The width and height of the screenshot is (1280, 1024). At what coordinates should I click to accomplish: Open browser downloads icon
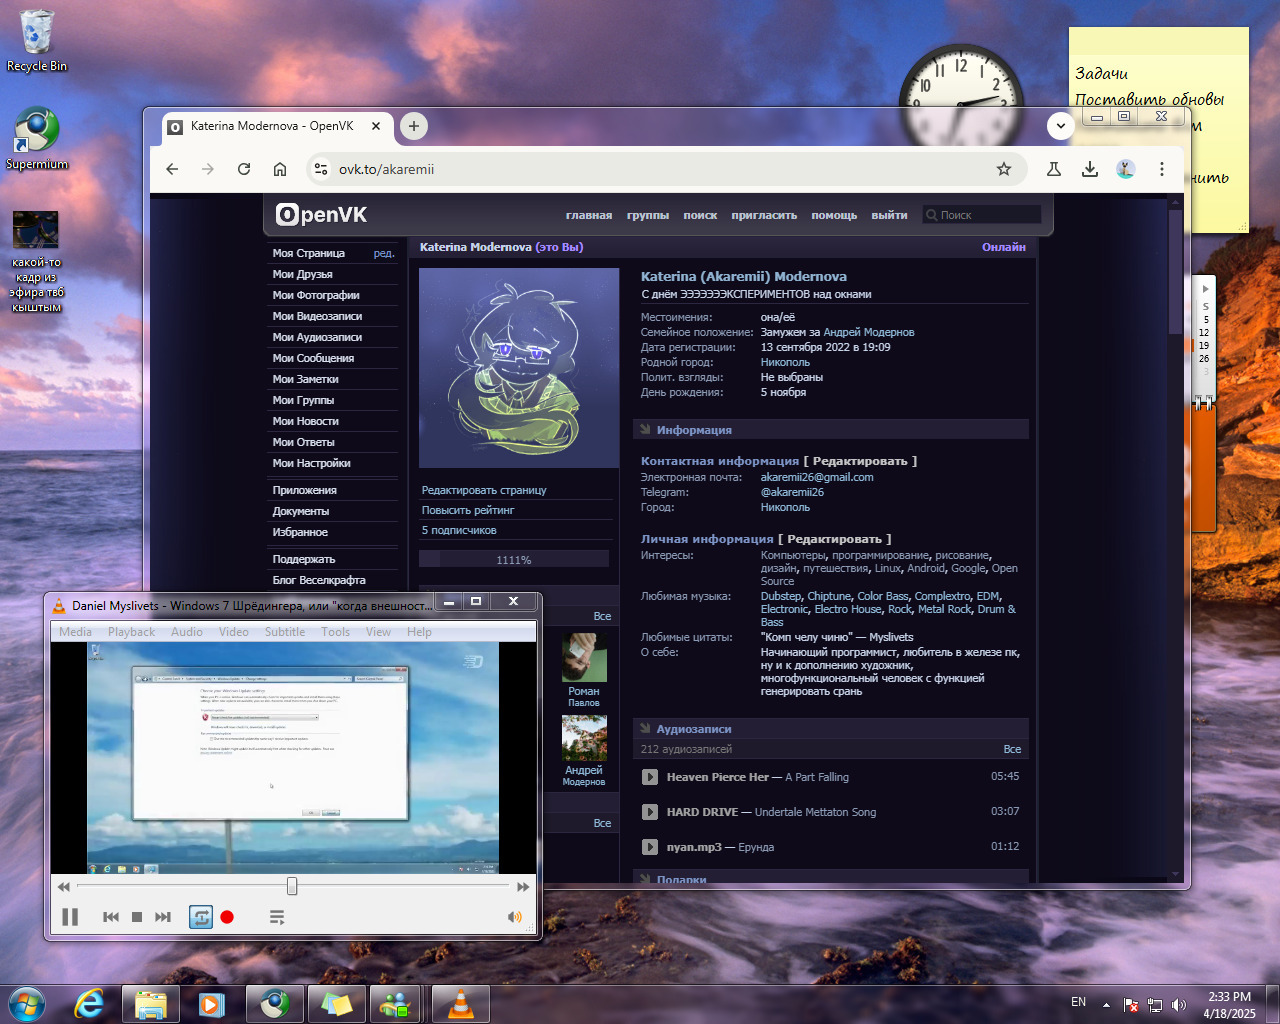click(1090, 169)
